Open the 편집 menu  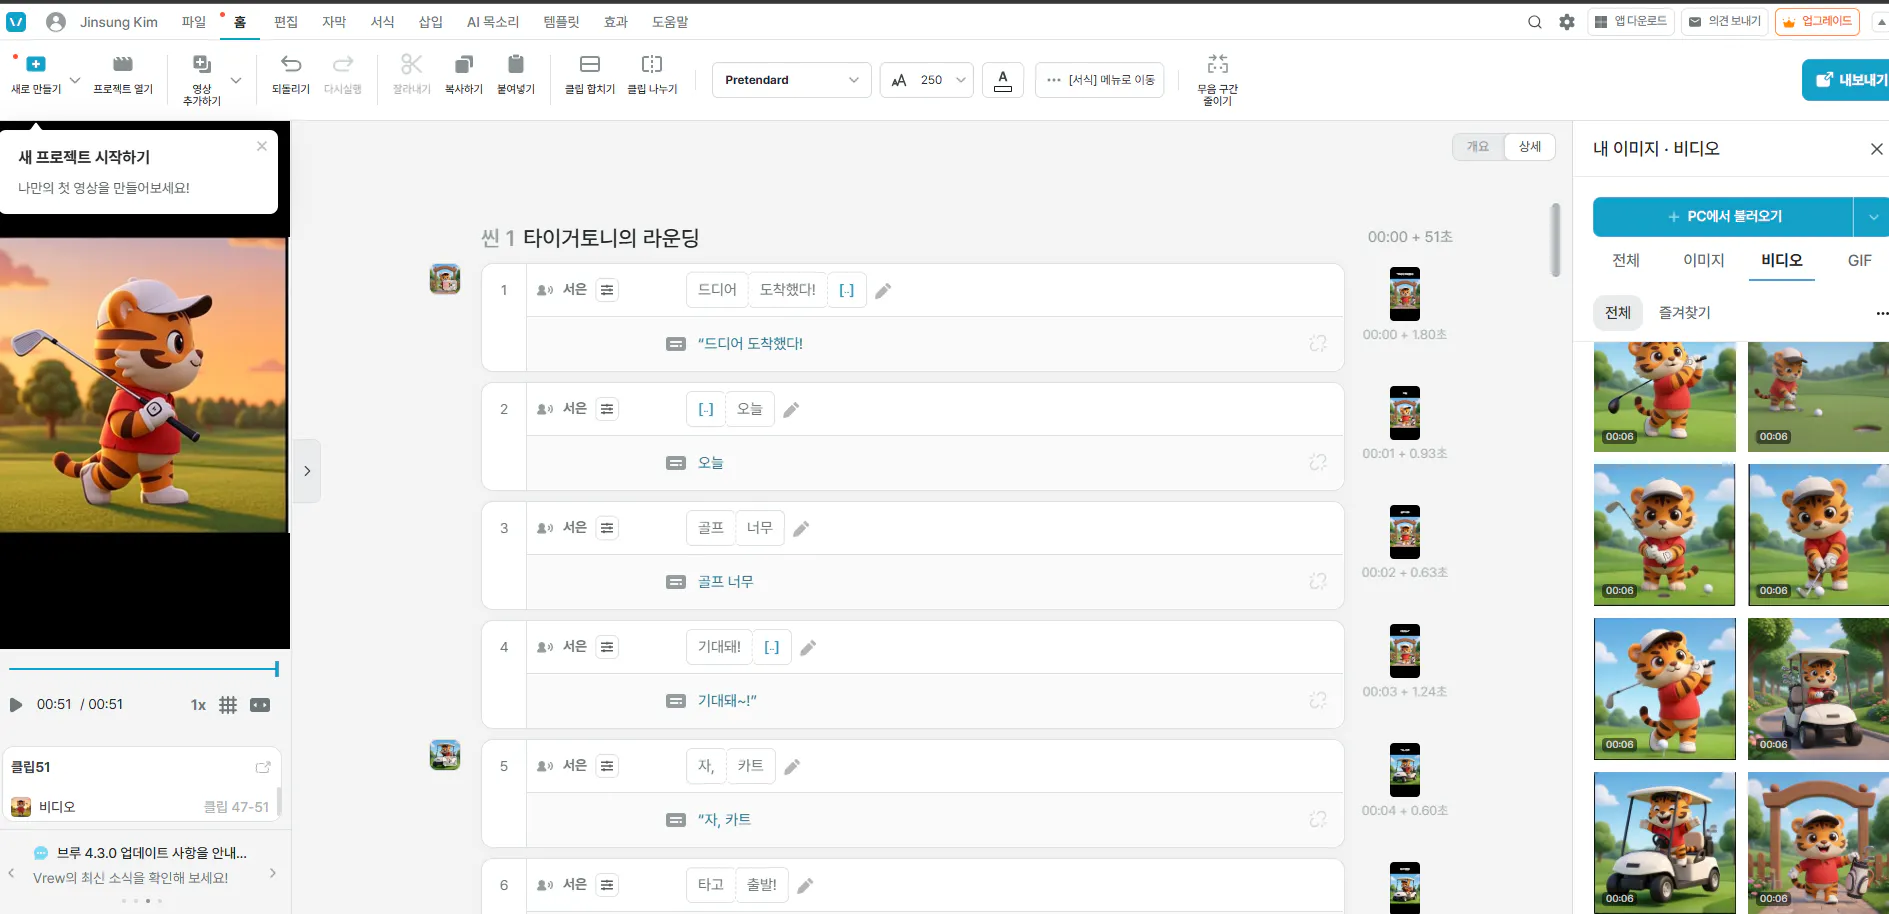[x=286, y=22]
